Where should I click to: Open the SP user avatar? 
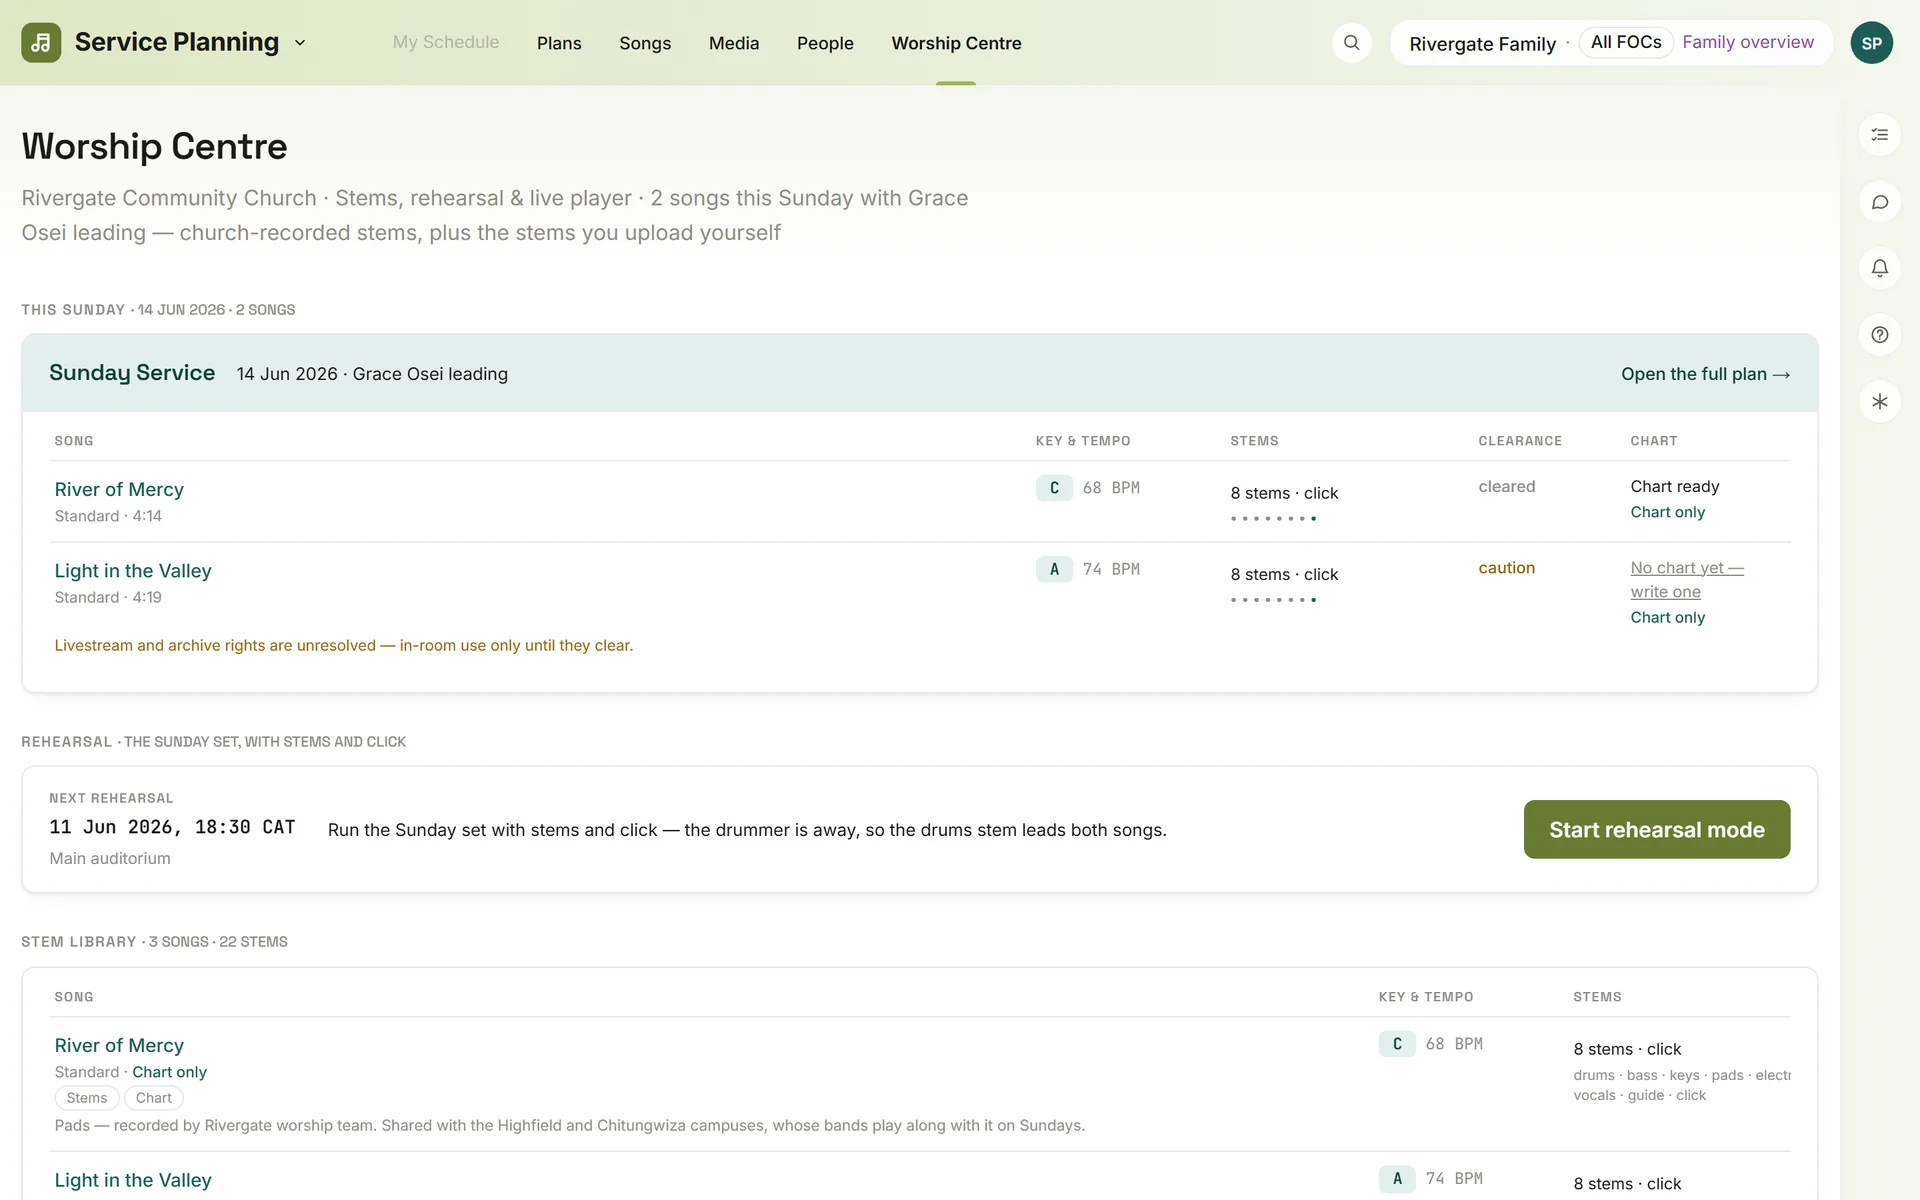tap(1871, 43)
